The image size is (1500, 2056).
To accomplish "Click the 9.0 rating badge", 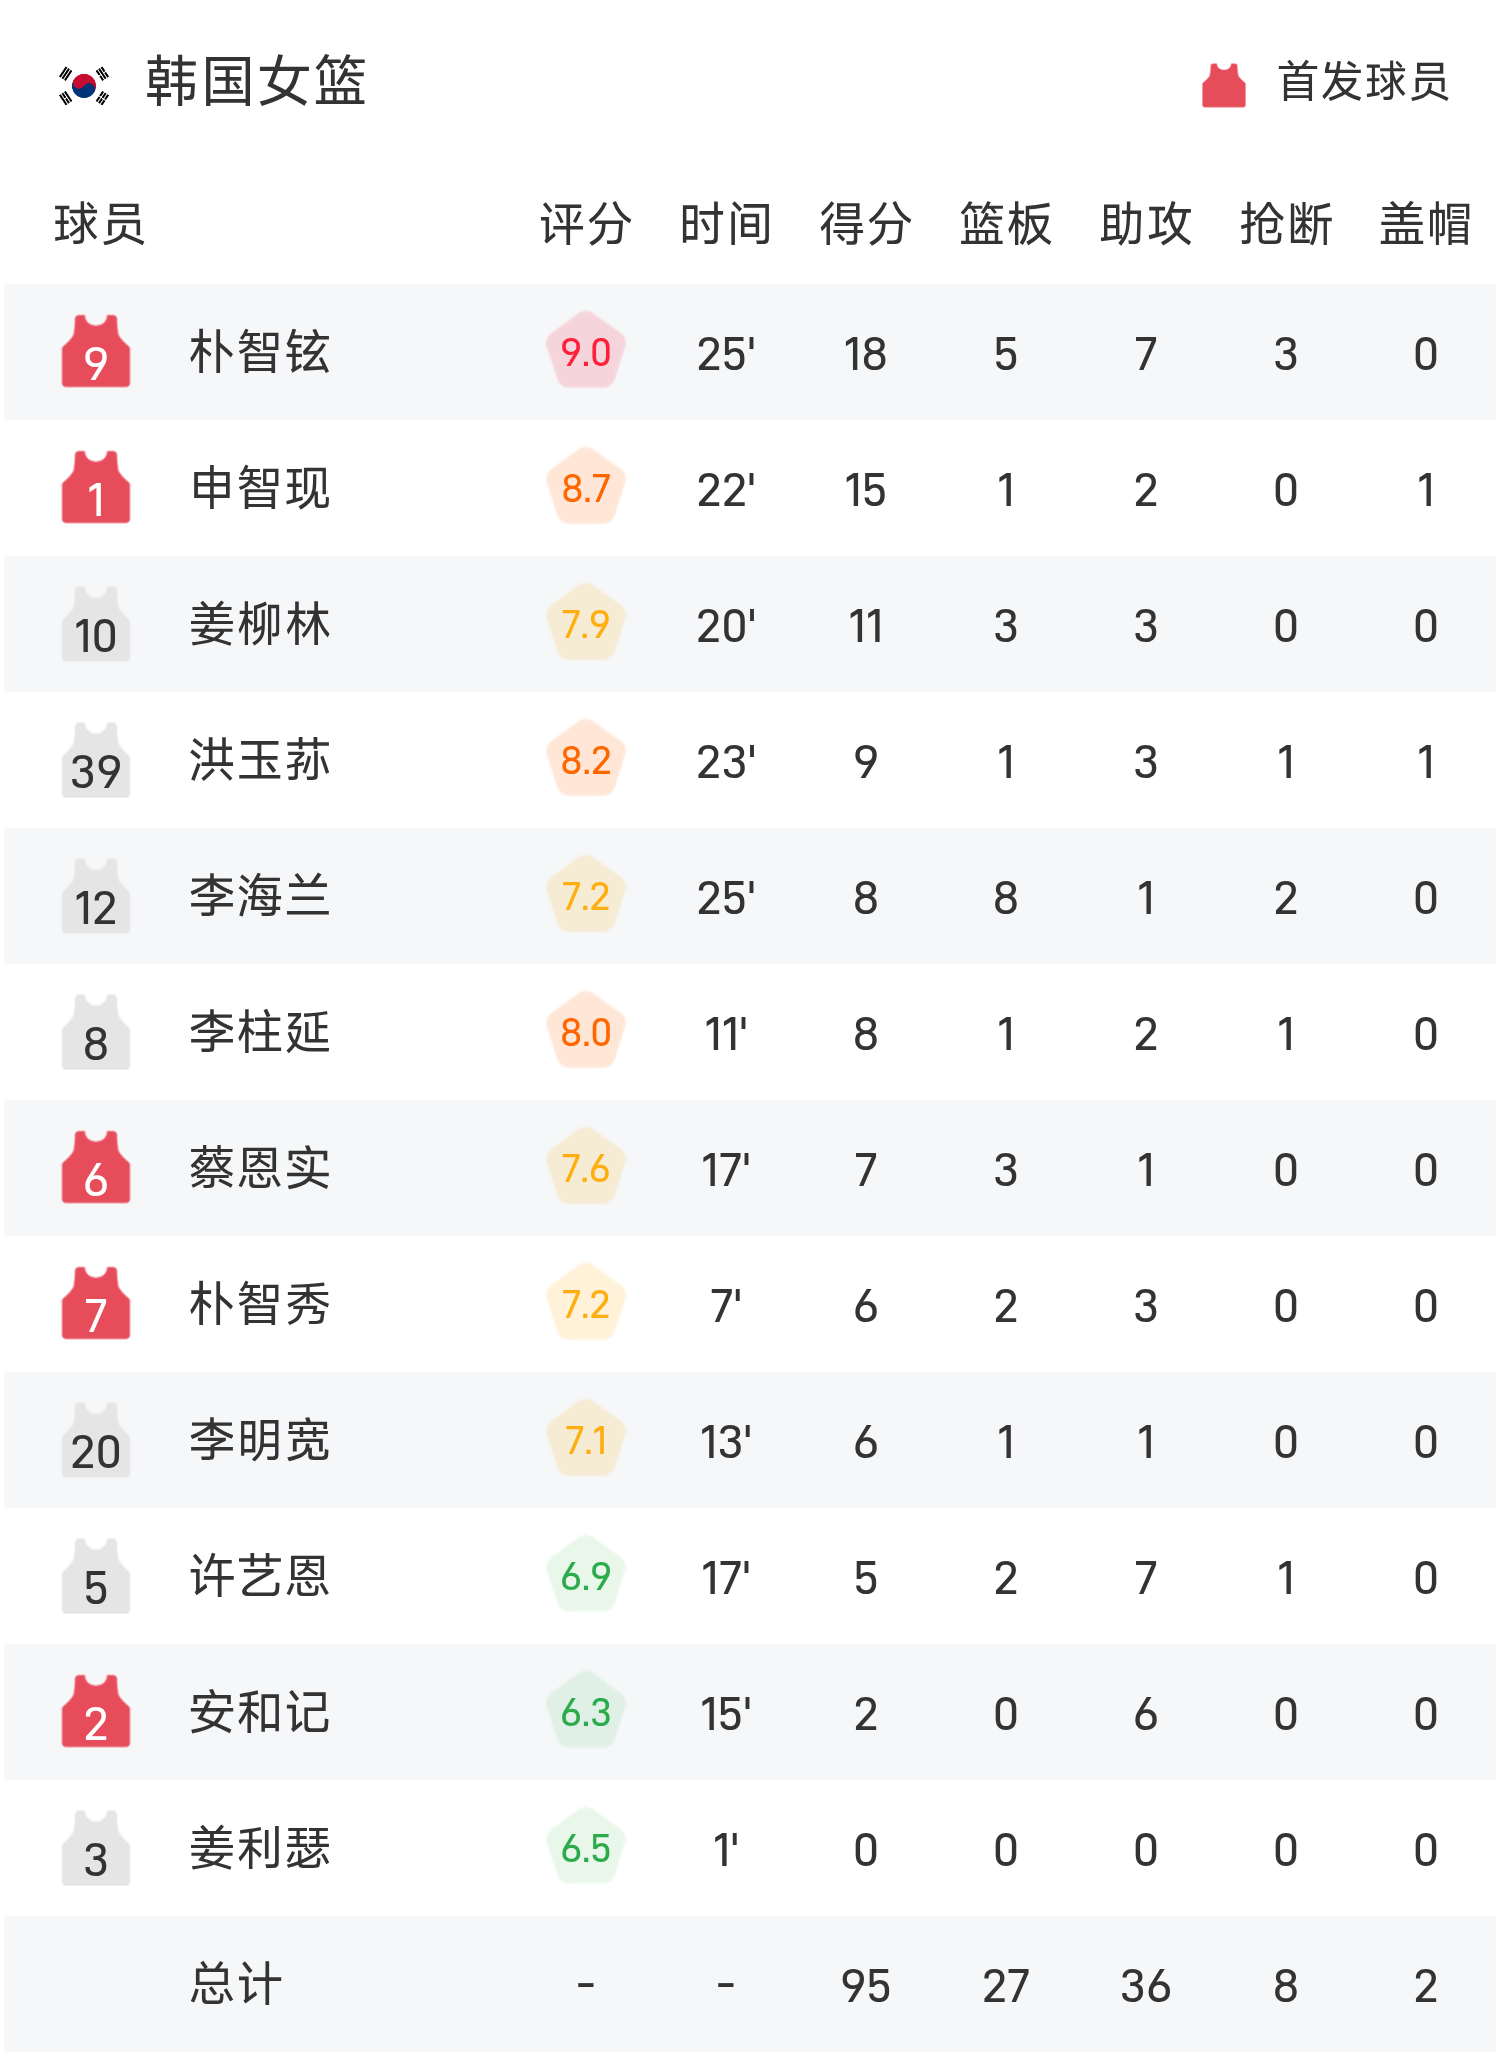I will tap(586, 352).
